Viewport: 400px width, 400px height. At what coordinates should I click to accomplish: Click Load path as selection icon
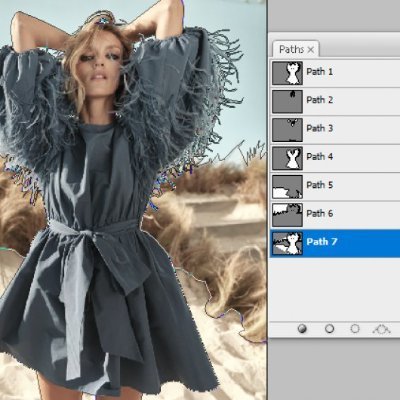tap(355, 329)
